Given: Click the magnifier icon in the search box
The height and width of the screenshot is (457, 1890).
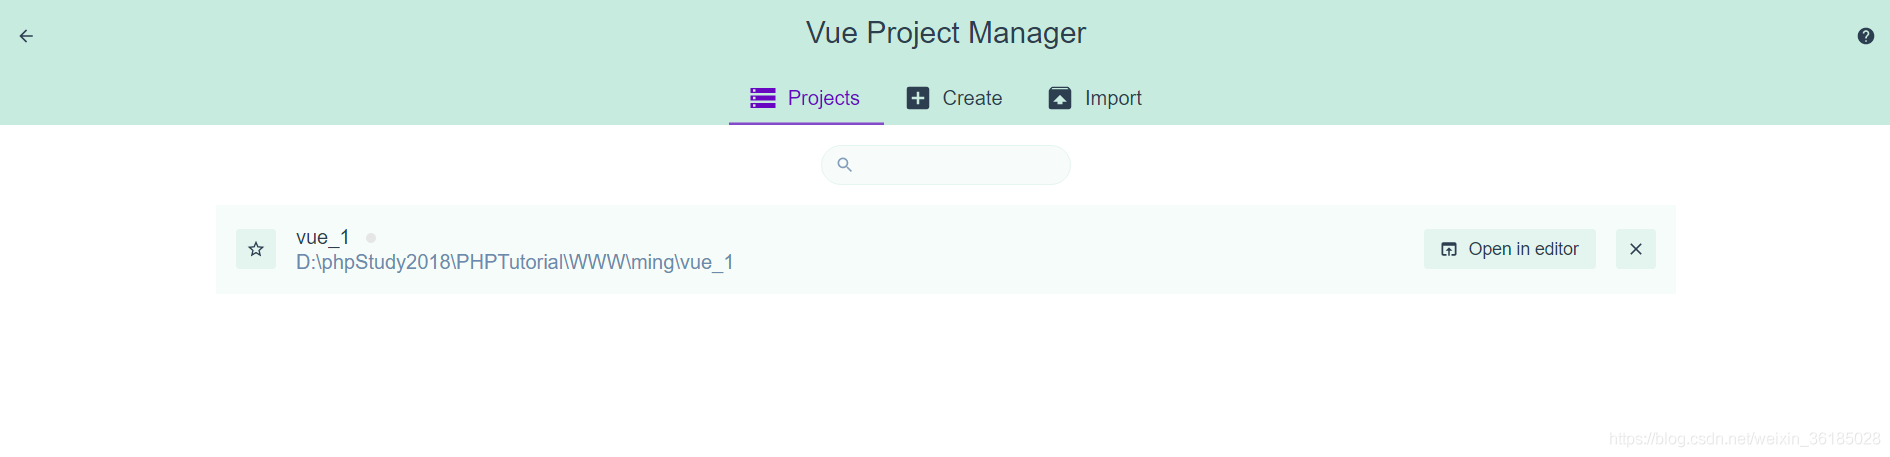Looking at the screenshot, I should (x=845, y=165).
